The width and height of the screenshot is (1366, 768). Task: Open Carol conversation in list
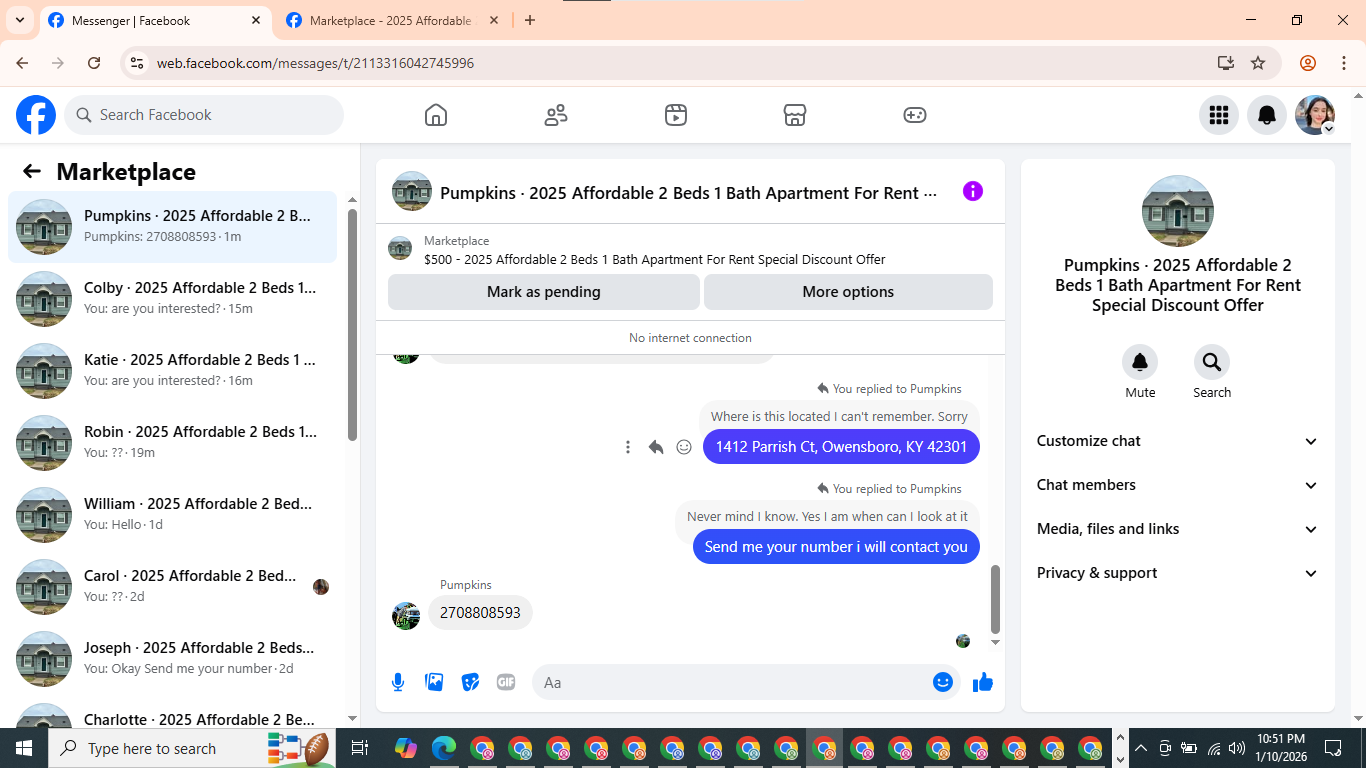click(173, 587)
